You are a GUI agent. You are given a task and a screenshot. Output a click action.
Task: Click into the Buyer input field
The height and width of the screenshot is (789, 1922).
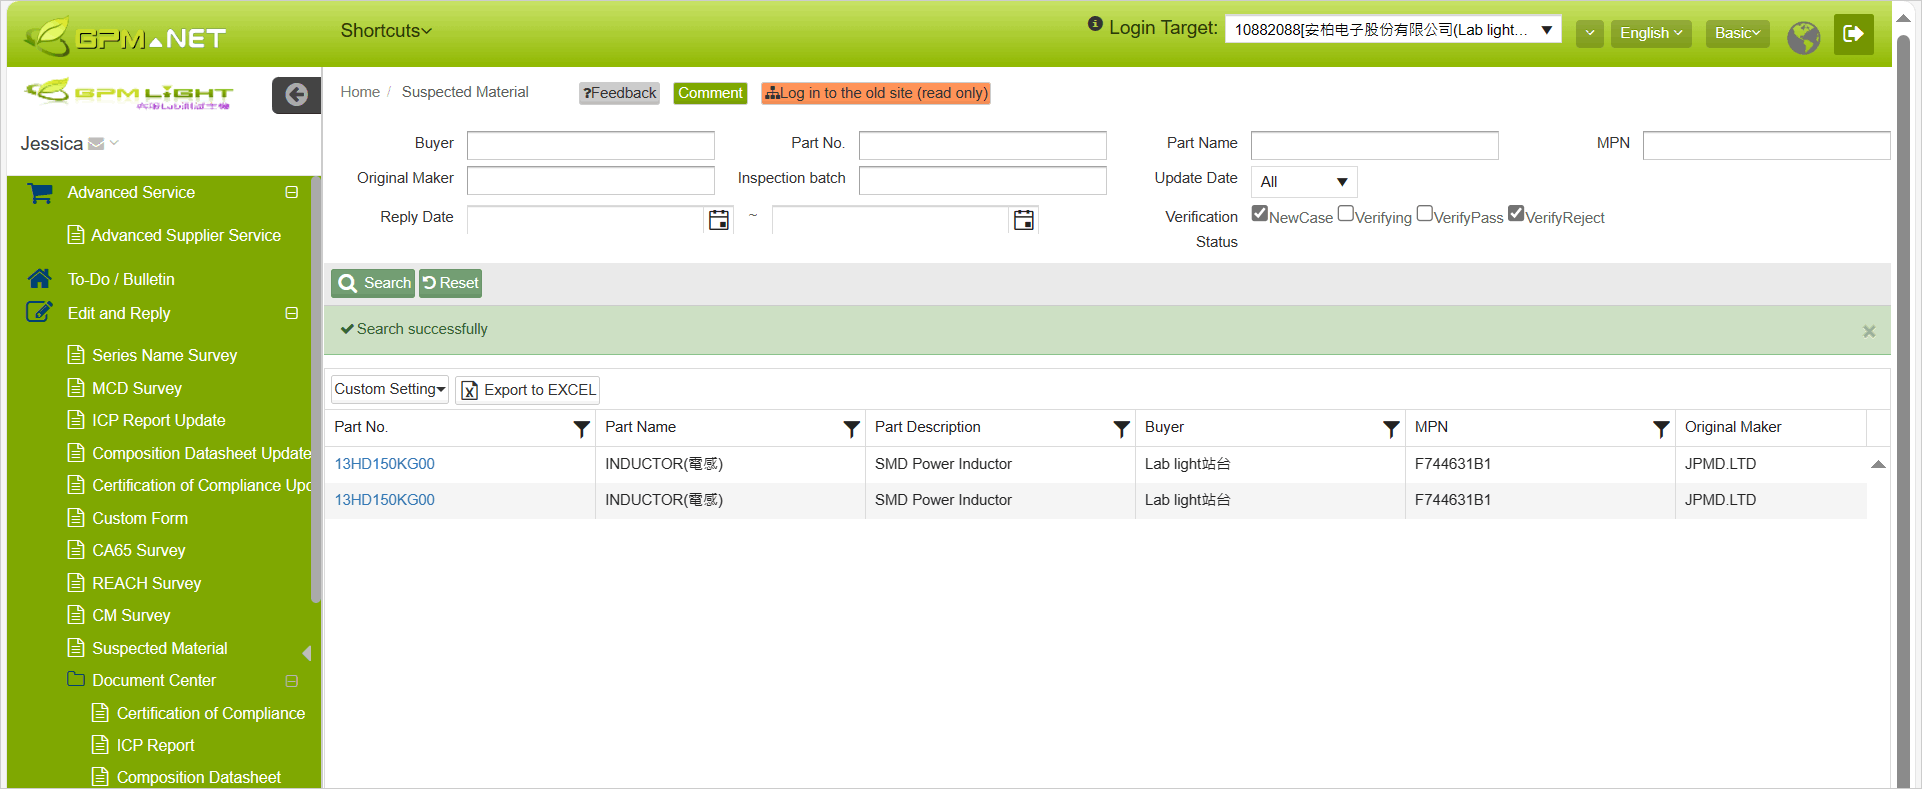click(590, 145)
